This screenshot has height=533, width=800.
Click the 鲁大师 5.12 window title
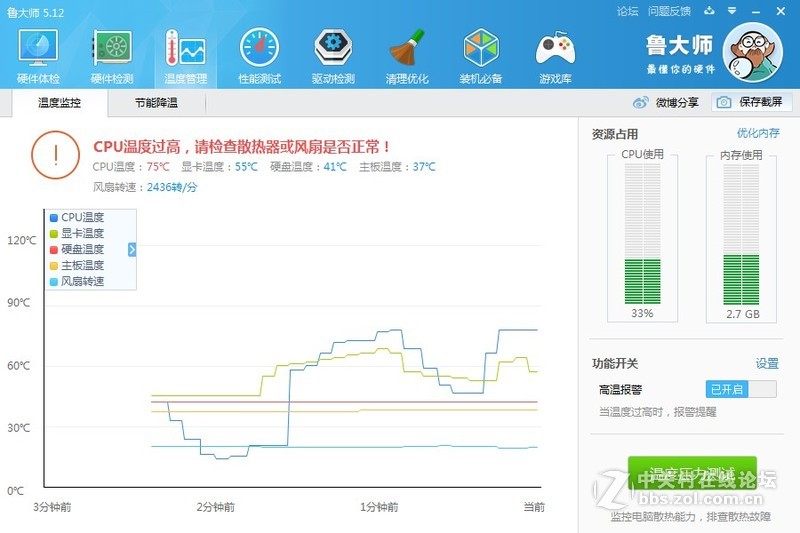pos(35,13)
